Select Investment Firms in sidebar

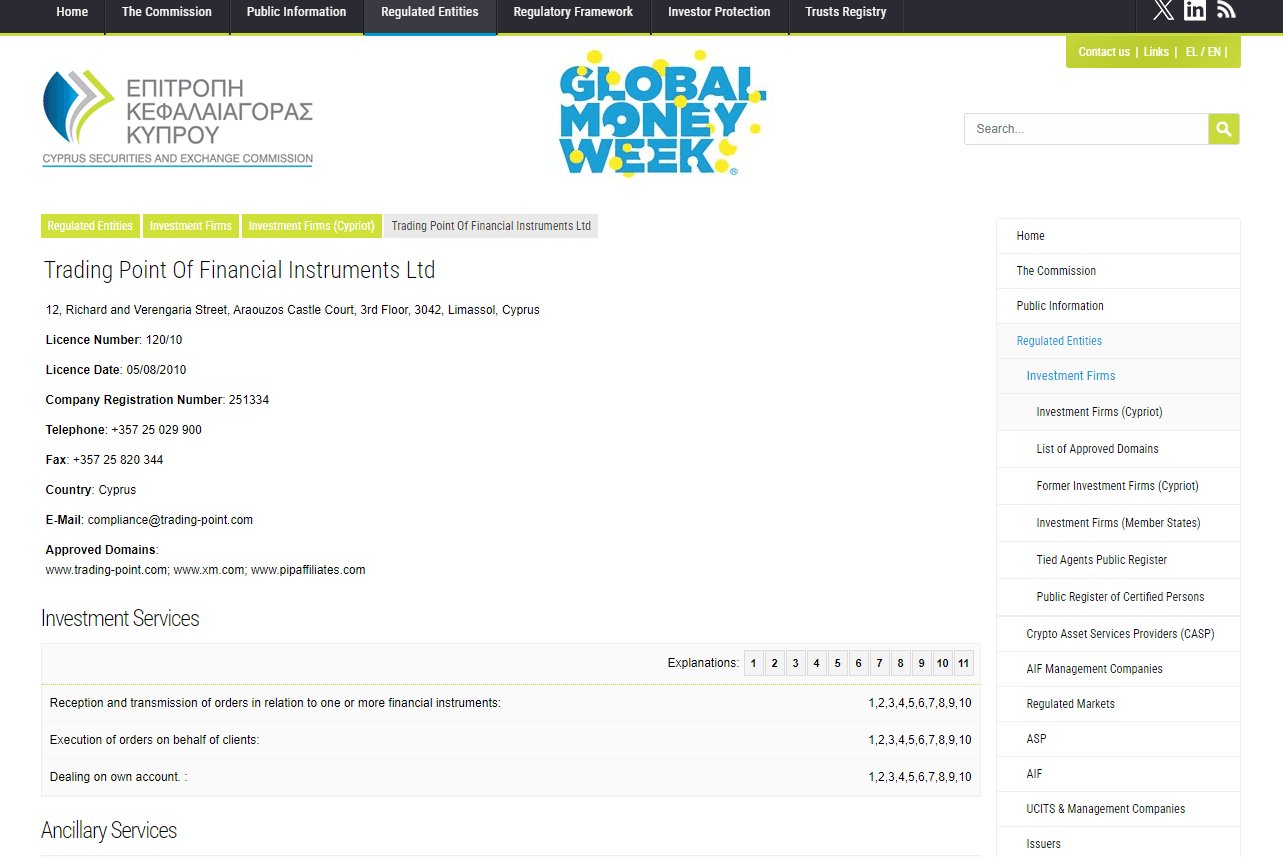[x=1118, y=376]
